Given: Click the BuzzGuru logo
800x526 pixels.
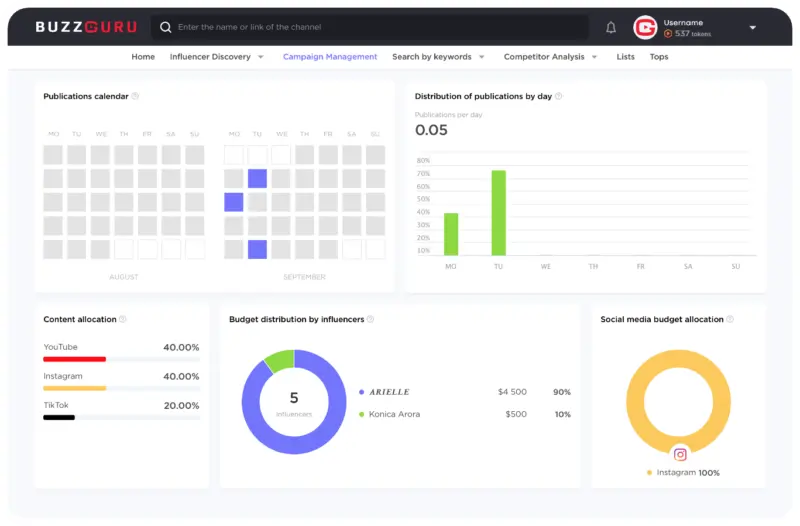Looking at the screenshot, I should [86, 28].
